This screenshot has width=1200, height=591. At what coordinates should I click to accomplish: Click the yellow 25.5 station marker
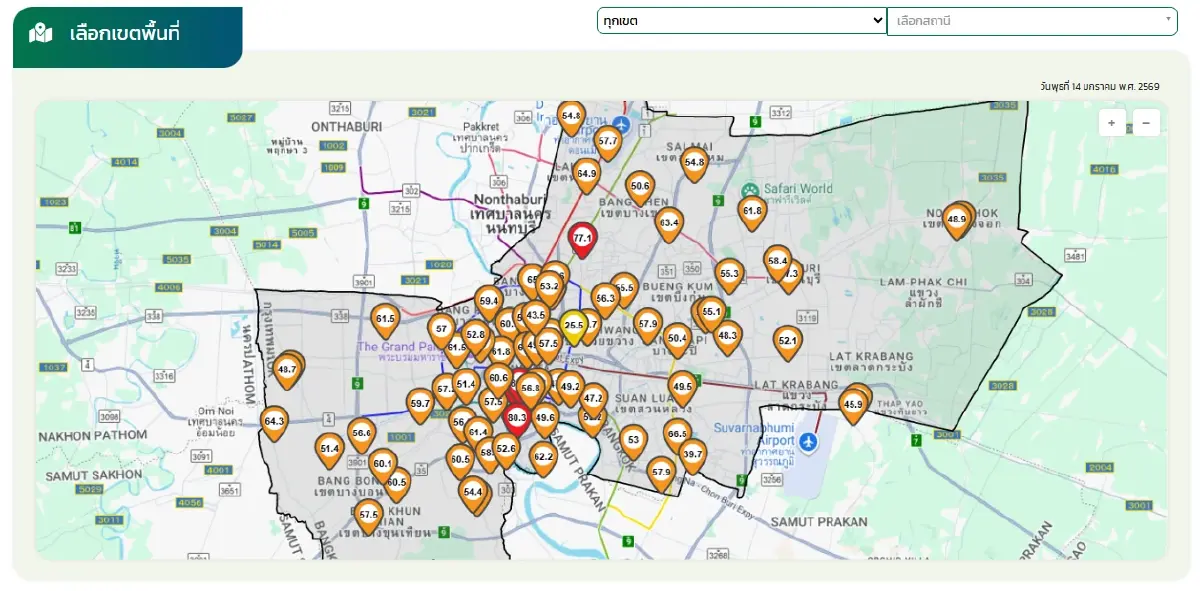point(573,325)
